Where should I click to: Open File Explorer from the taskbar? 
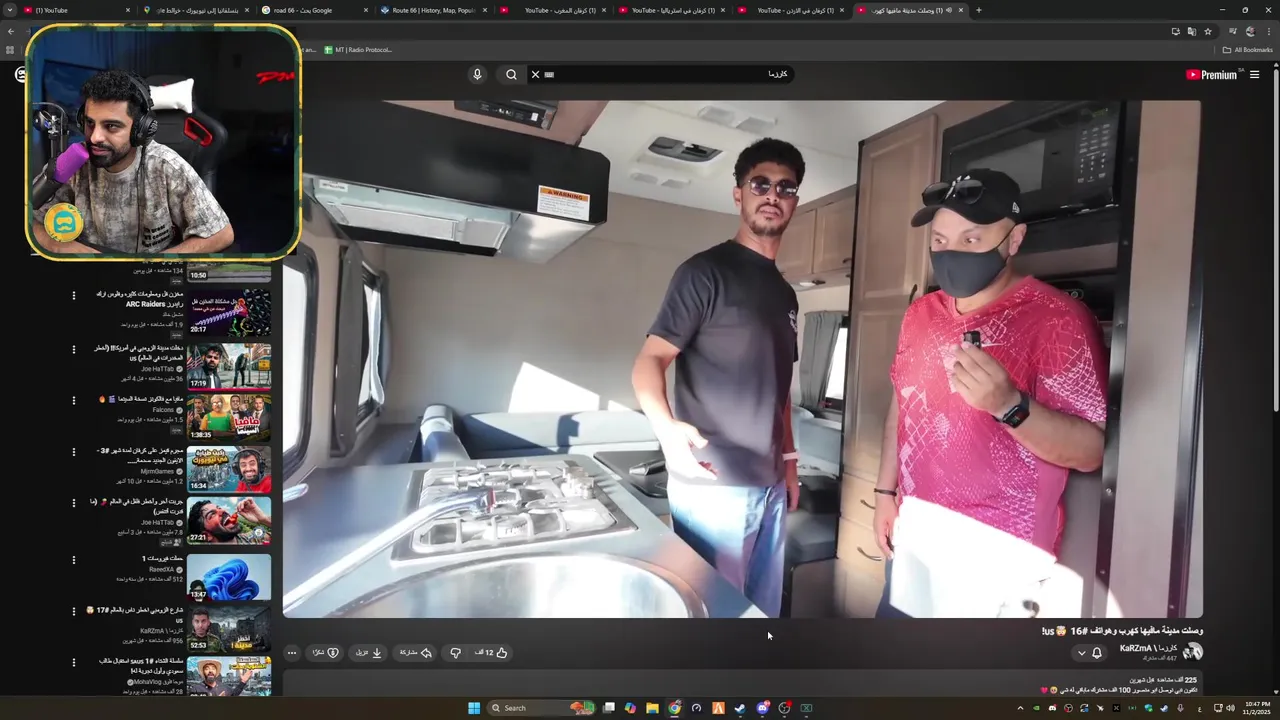(652, 708)
